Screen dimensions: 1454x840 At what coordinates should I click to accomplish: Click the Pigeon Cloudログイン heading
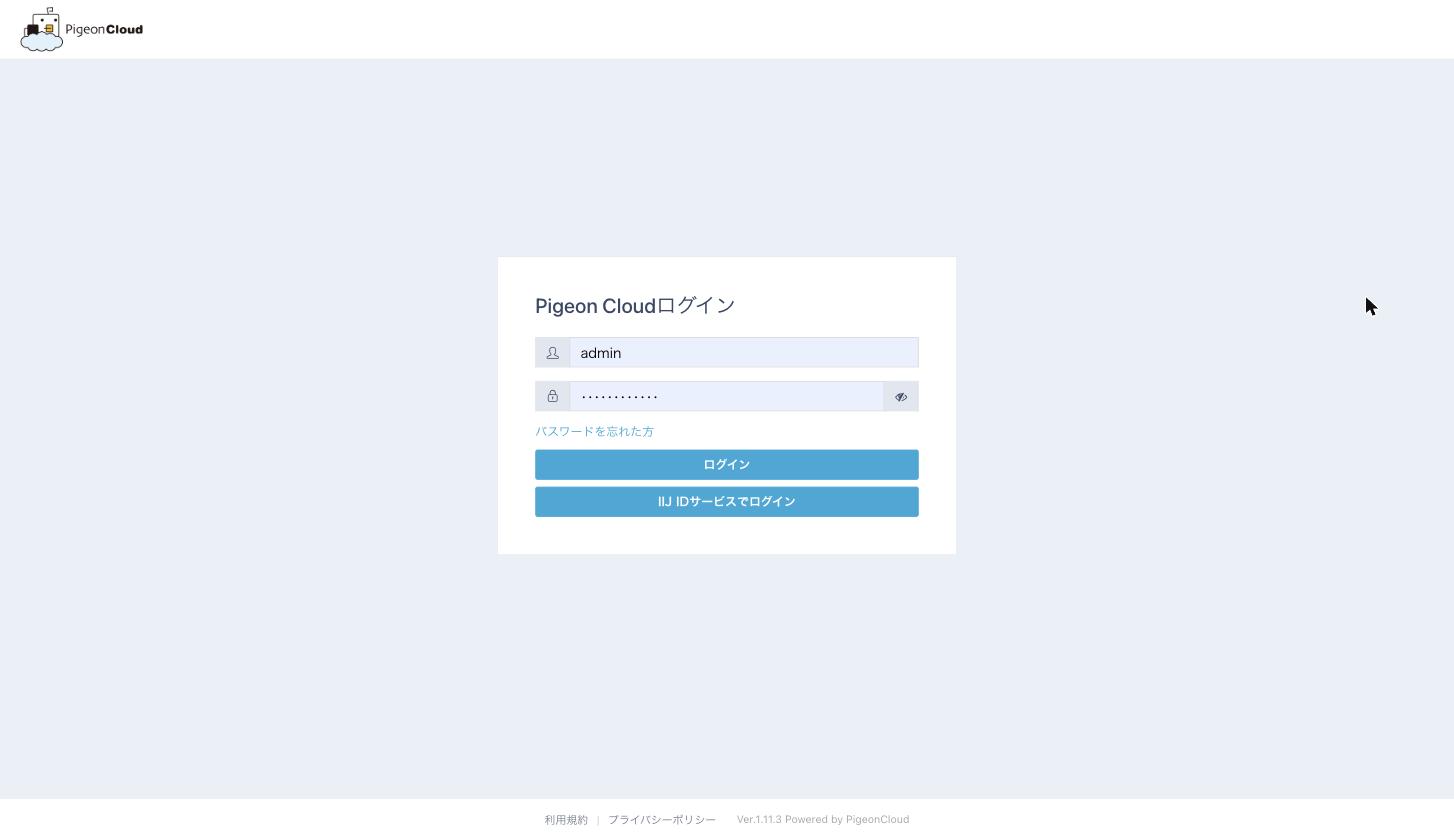point(635,306)
